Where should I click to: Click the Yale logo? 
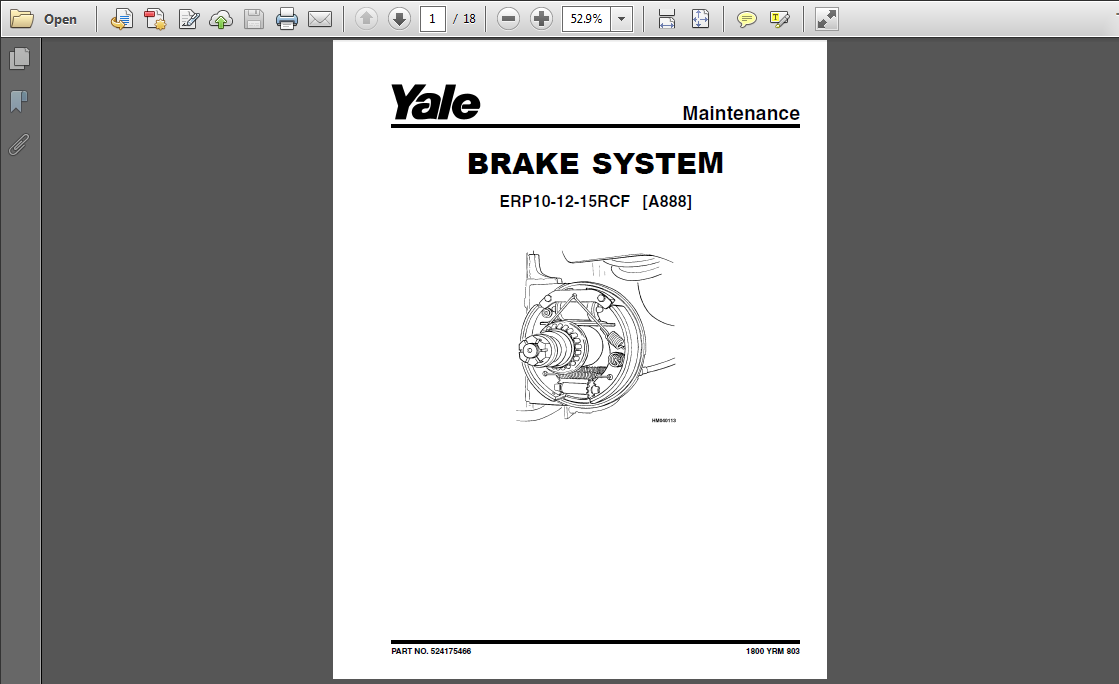click(x=435, y=102)
